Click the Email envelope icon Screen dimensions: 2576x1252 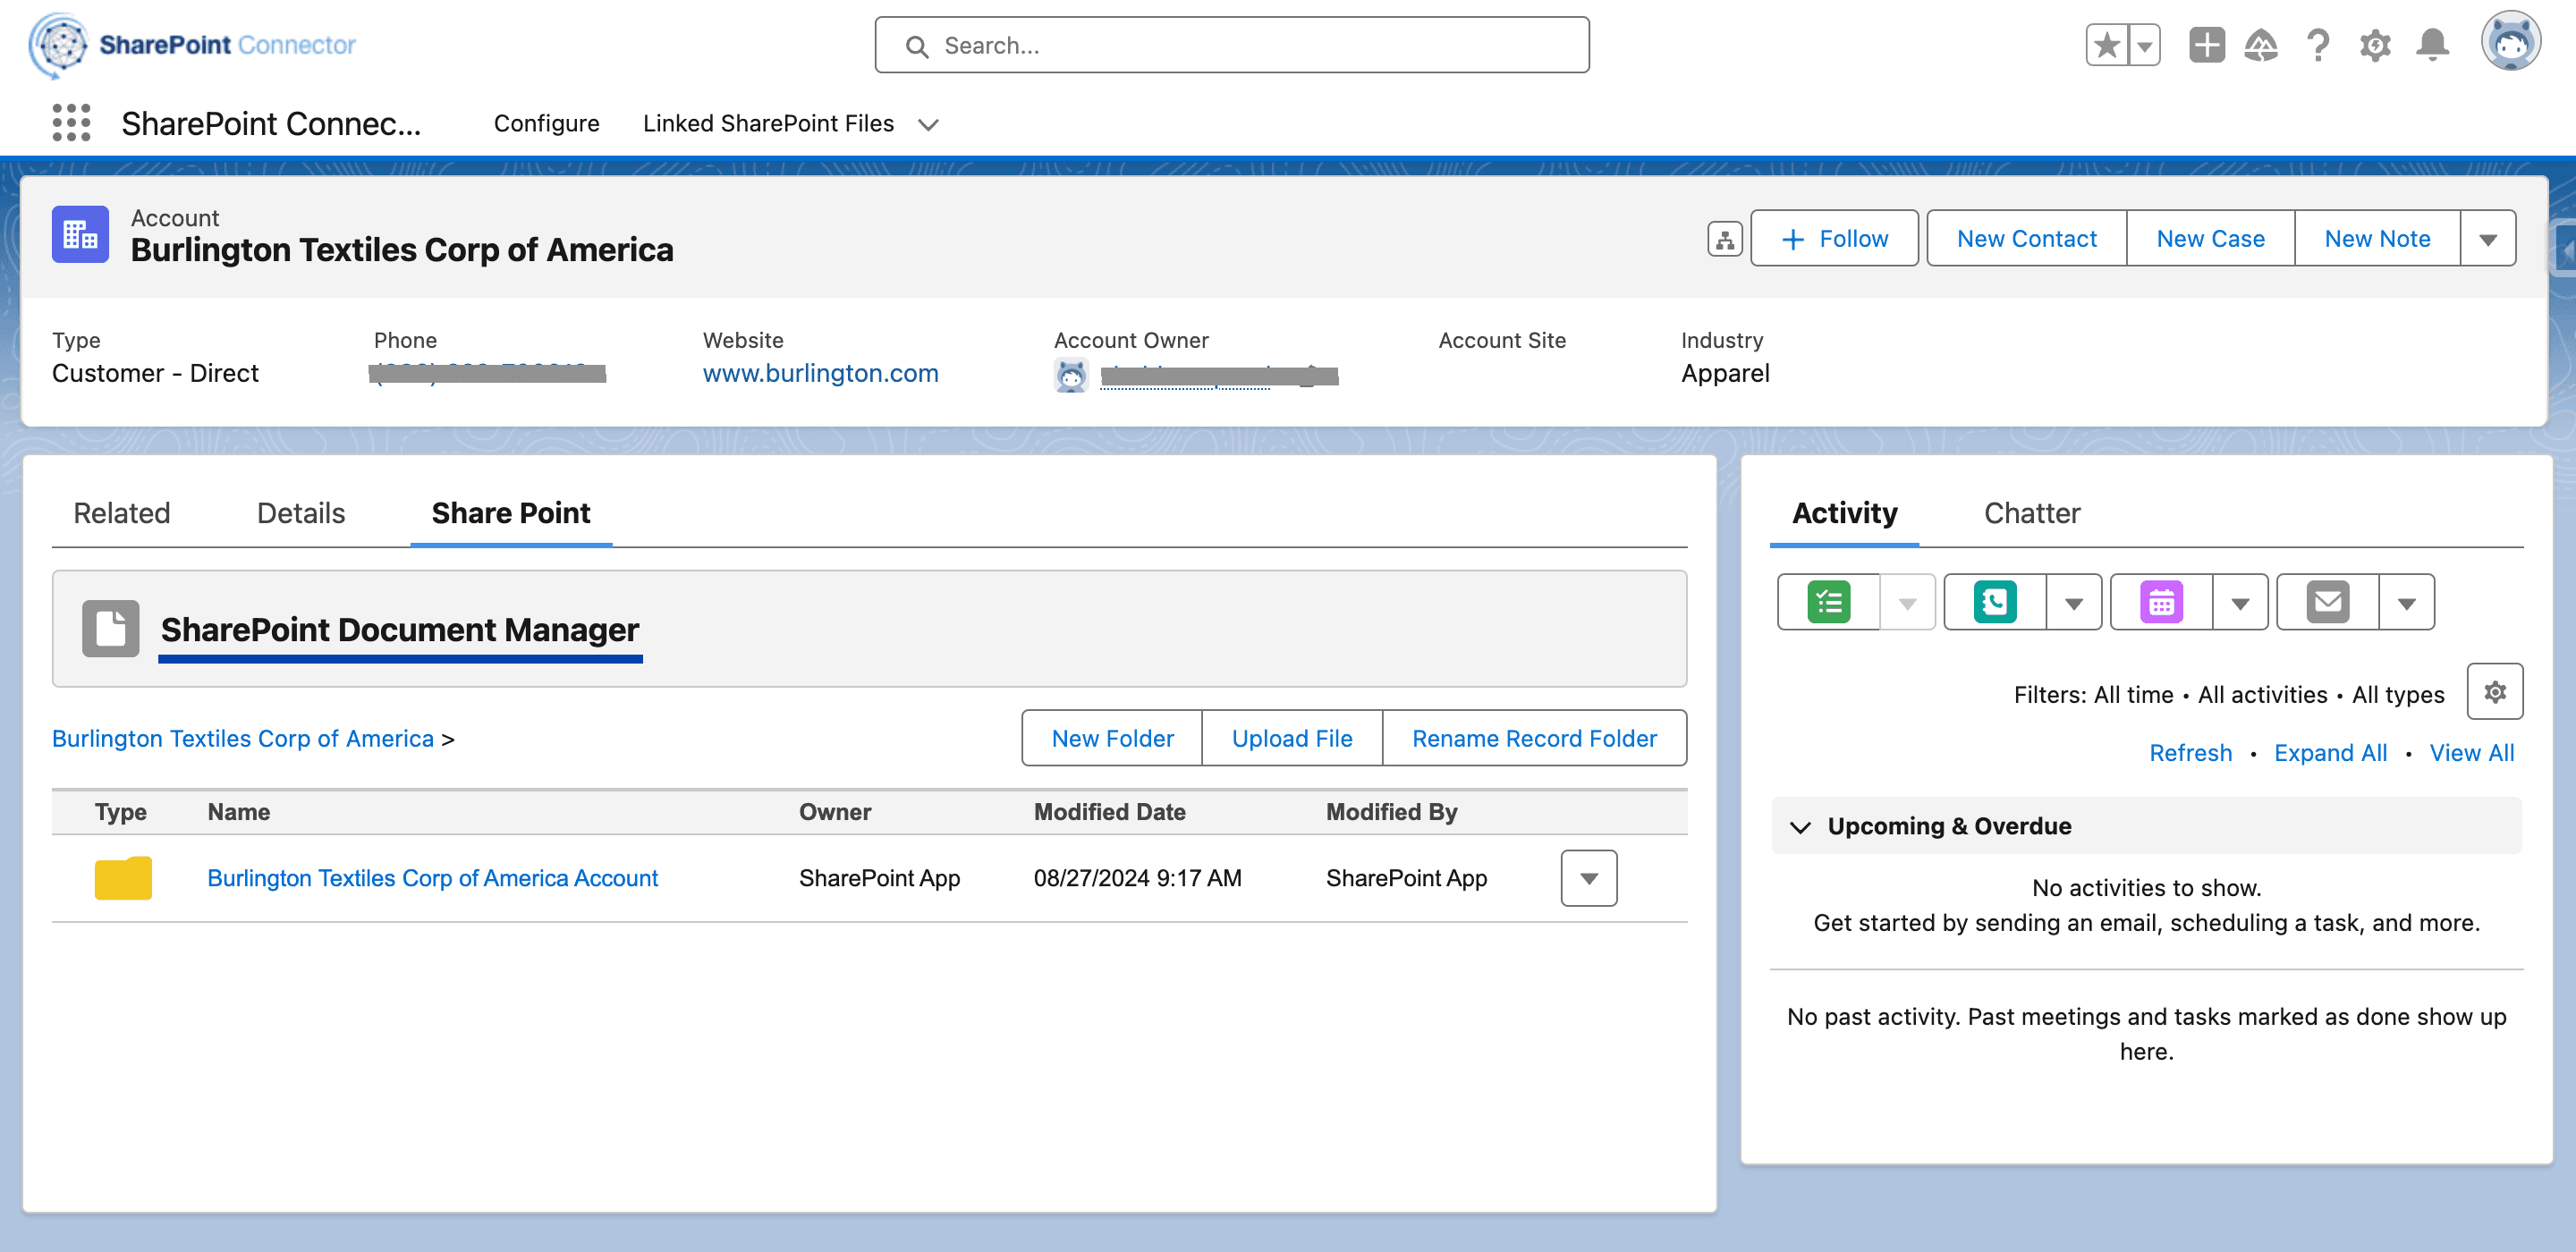coord(2327,602)
